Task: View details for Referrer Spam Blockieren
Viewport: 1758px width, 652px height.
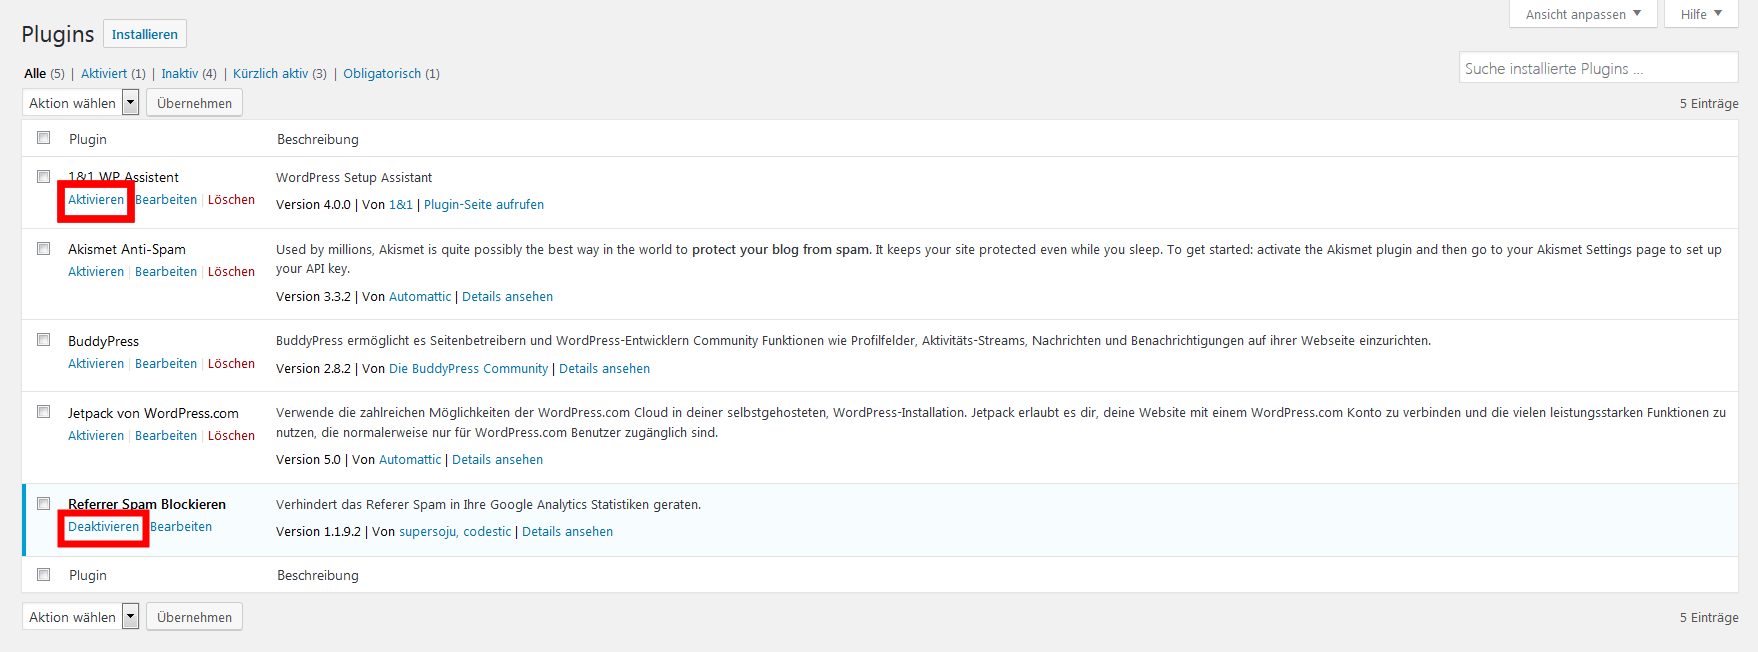Action: (567, 532)
